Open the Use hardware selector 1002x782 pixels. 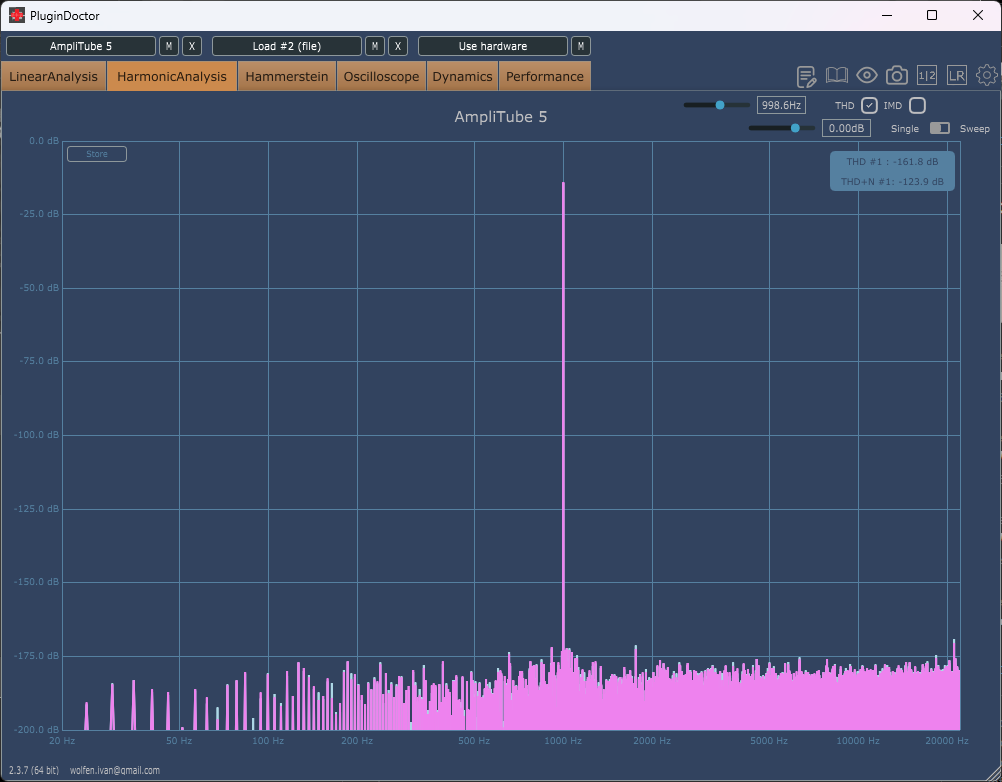coord(493,46)
